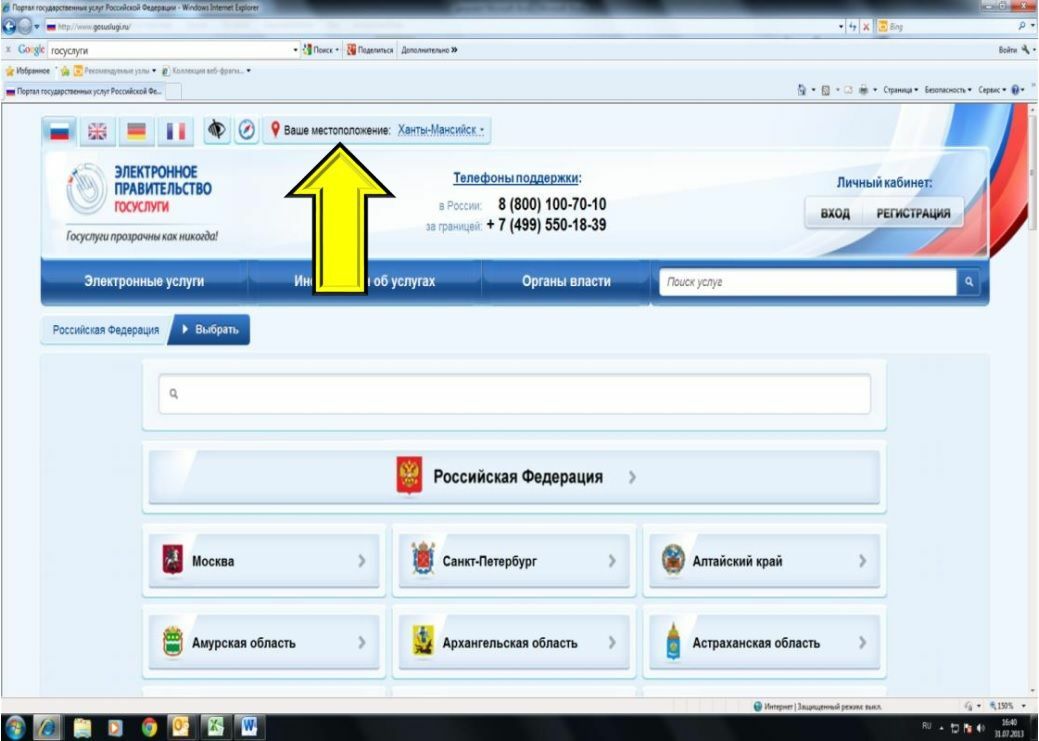Click the Поиск услуг input field
Viewport: 1039px width, 741px height.
click(808, 282)
